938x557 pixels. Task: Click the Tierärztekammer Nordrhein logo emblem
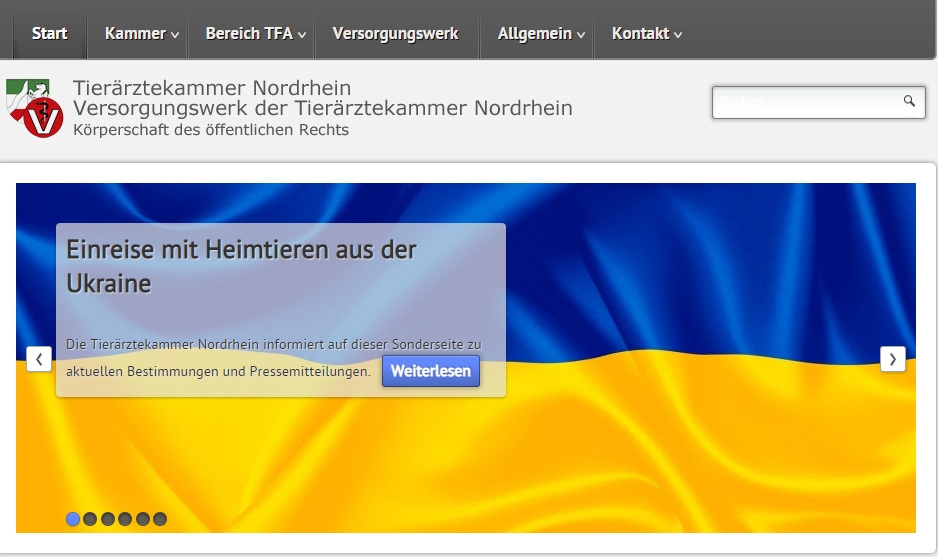[35, 108]
